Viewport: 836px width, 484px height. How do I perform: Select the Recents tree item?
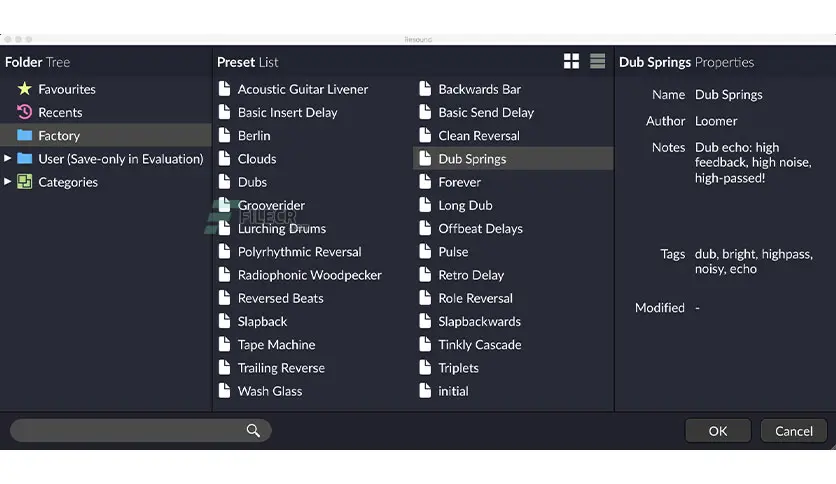(x=60, y=112)
